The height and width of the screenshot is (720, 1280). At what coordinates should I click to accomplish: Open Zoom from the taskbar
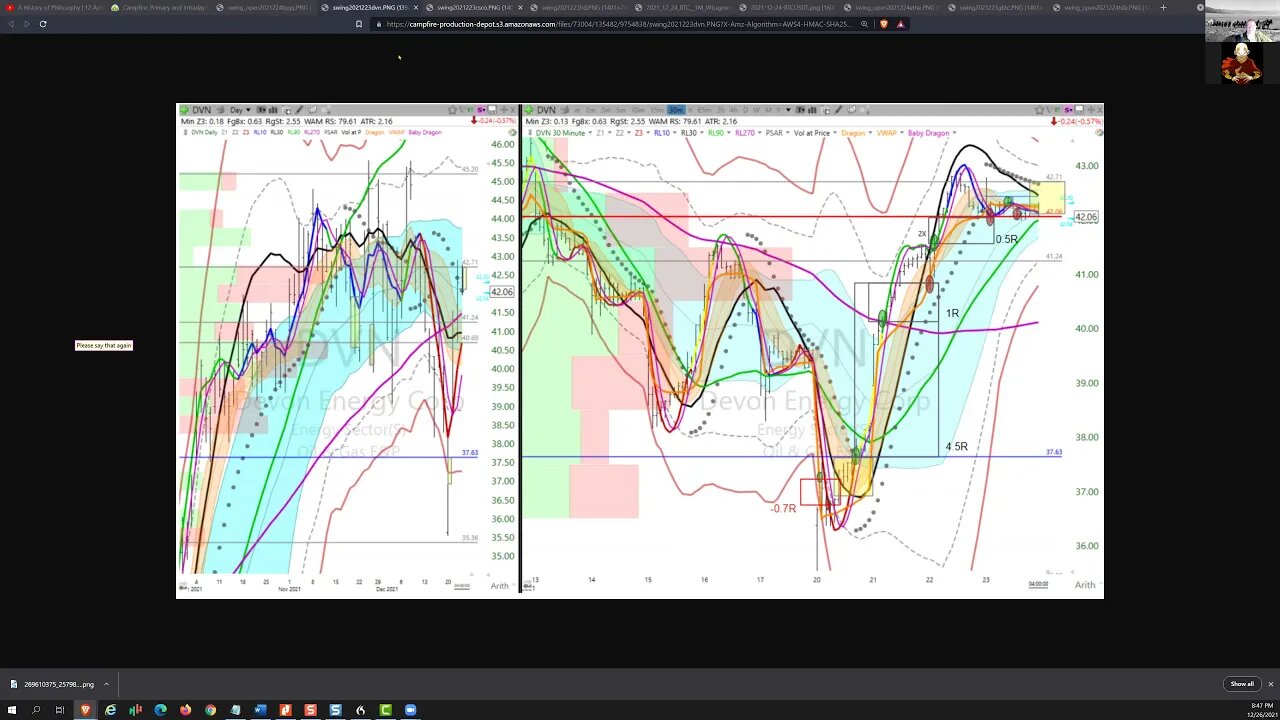(x=410, y=710)
